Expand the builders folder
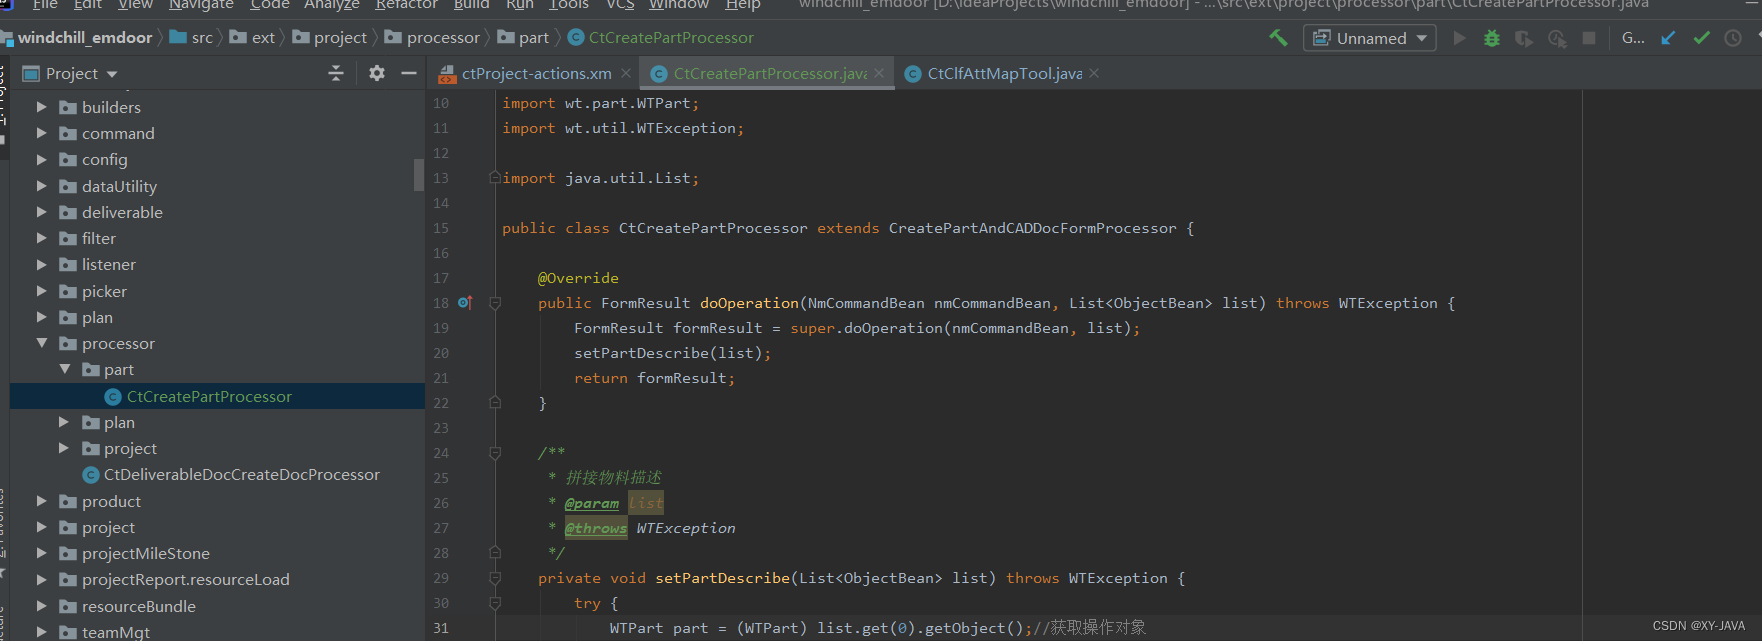The image size is (1762, 641). (x=41, y=107)
